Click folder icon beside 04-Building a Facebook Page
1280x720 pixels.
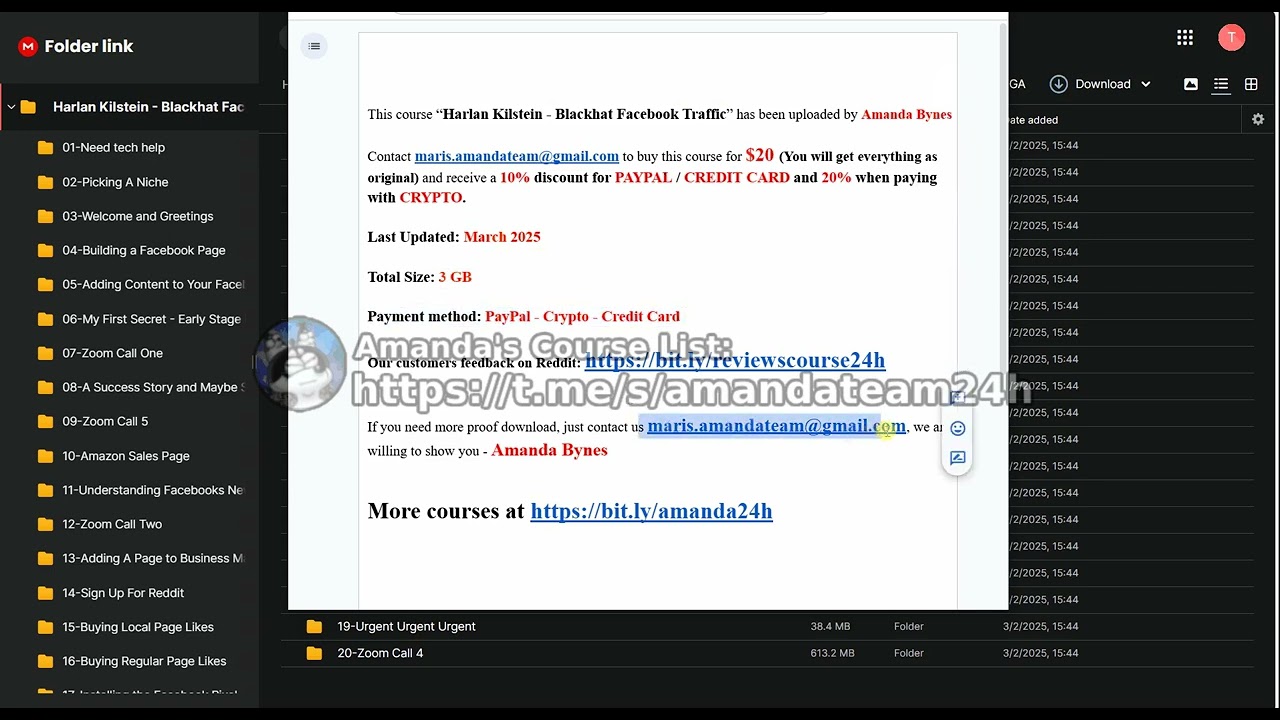(x=45, y=251)
